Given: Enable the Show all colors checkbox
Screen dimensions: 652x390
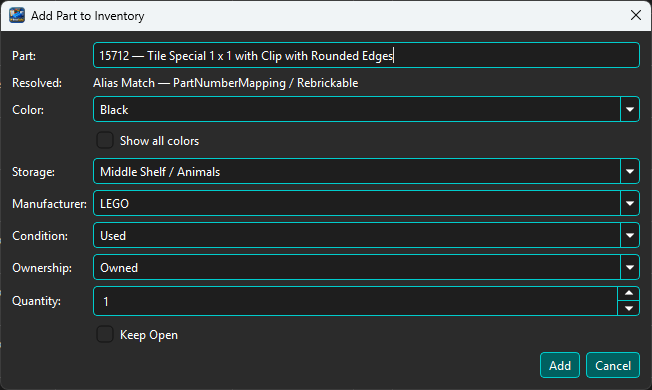Looking at the screenshot, I should click(x=105, y=141).
